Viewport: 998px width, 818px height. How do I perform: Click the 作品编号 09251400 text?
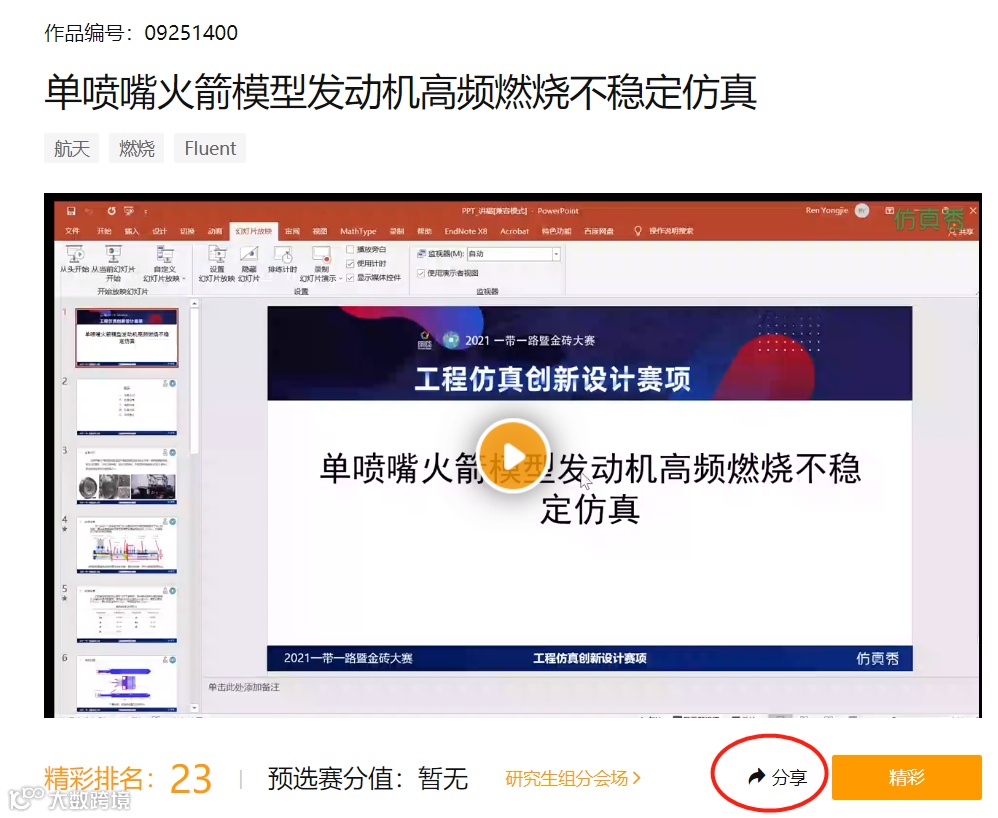click(x=141, y=32)
